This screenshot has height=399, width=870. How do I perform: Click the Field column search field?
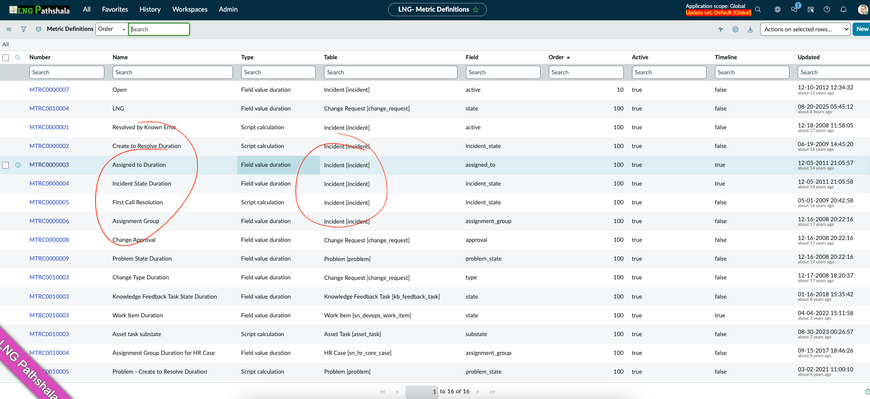point(503,72)
